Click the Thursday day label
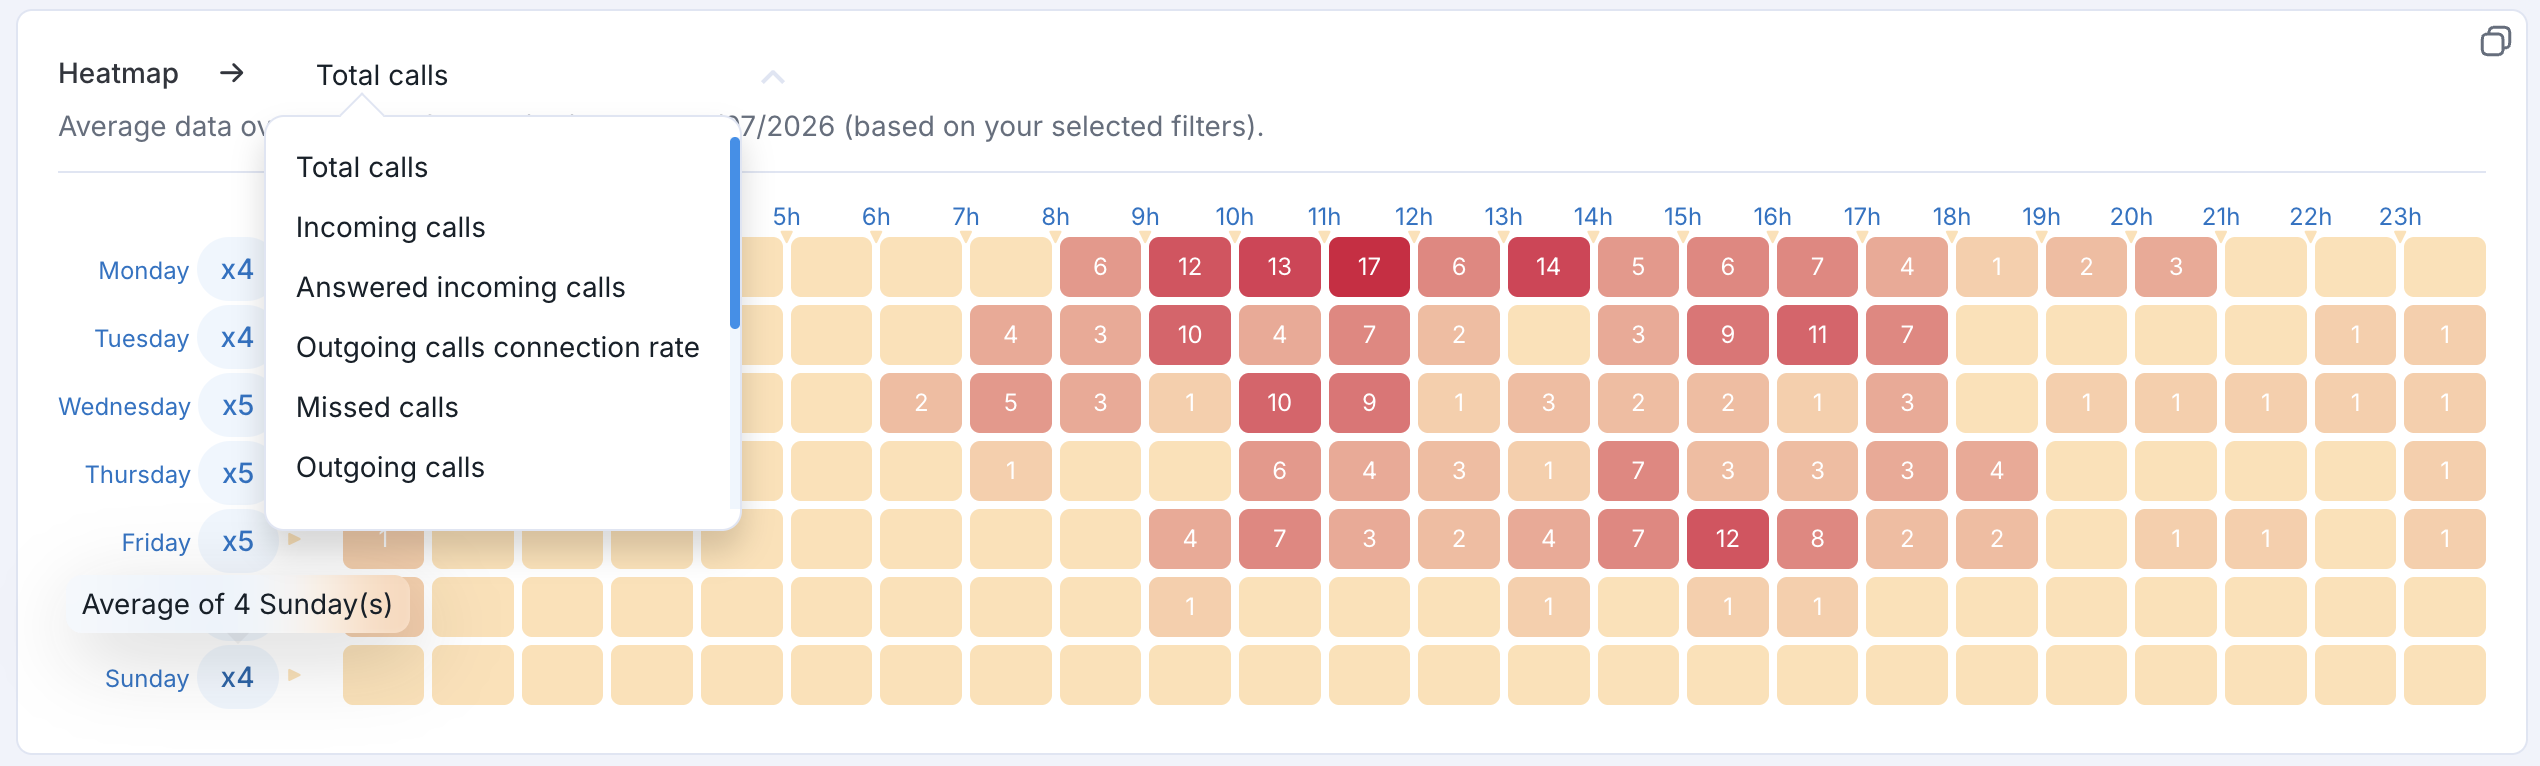Image resolution: width=2540 pixels, height=766 pixels. point(138,474)
